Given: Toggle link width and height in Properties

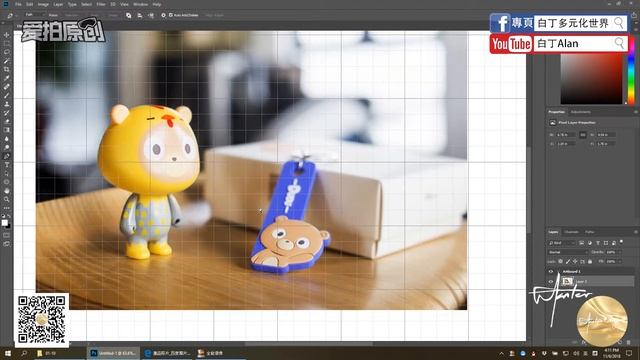Looking at the screenshot, I should click(583, 135).
